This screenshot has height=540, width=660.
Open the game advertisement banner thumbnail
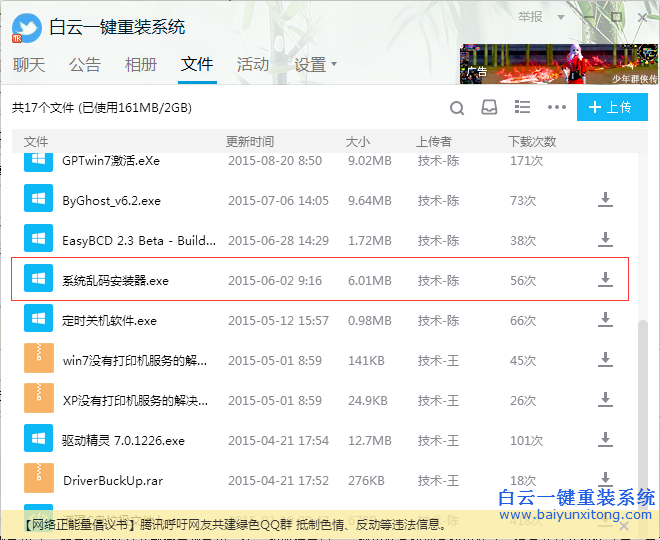(x=558, y=64)
